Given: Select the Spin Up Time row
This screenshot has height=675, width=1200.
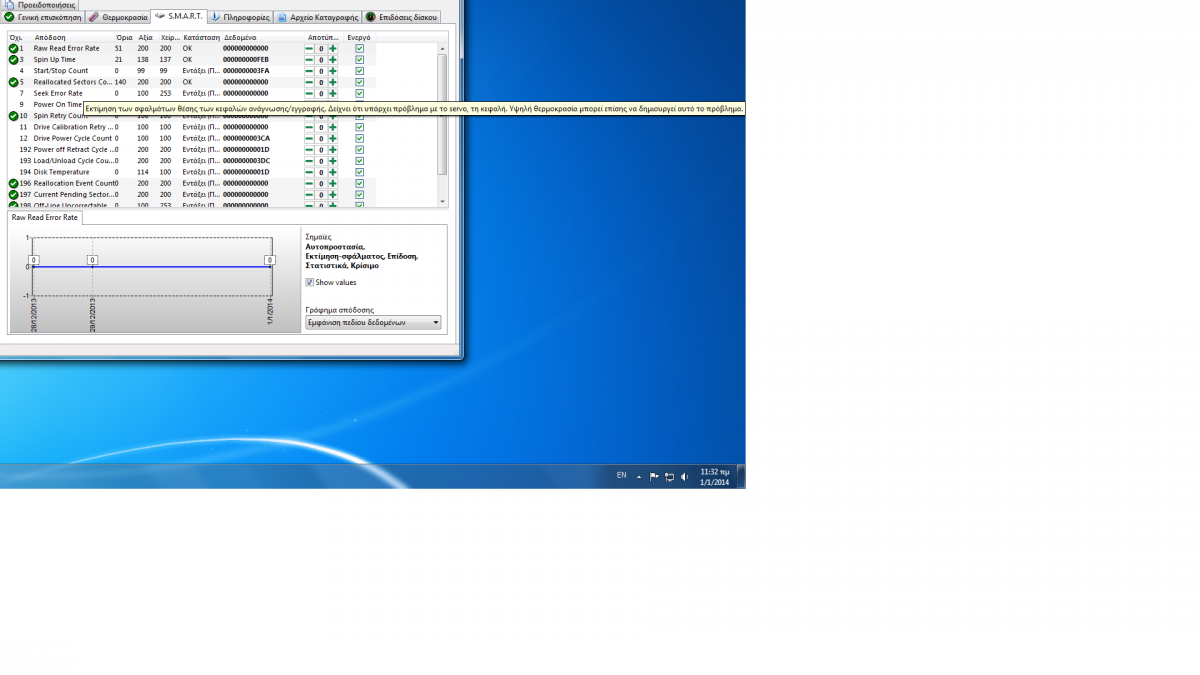Looking at the screenshot, I should 192,60.
